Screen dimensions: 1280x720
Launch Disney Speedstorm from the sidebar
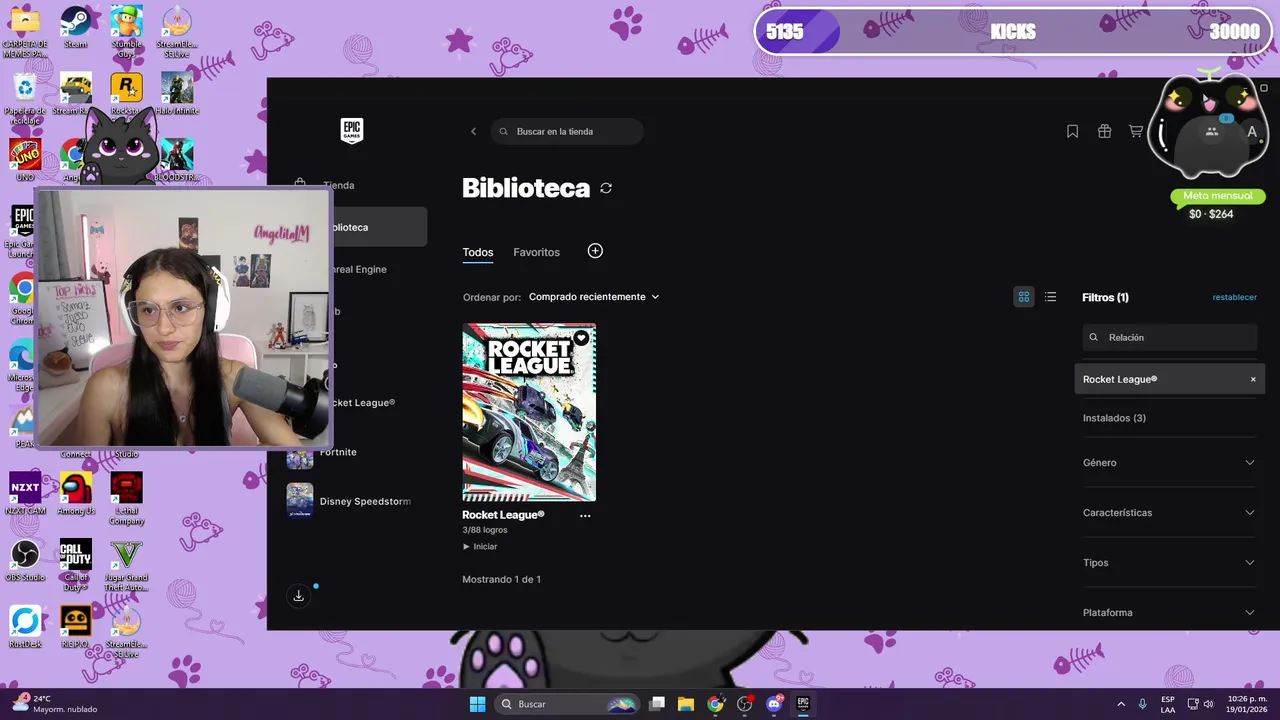(x=350, y=501)
